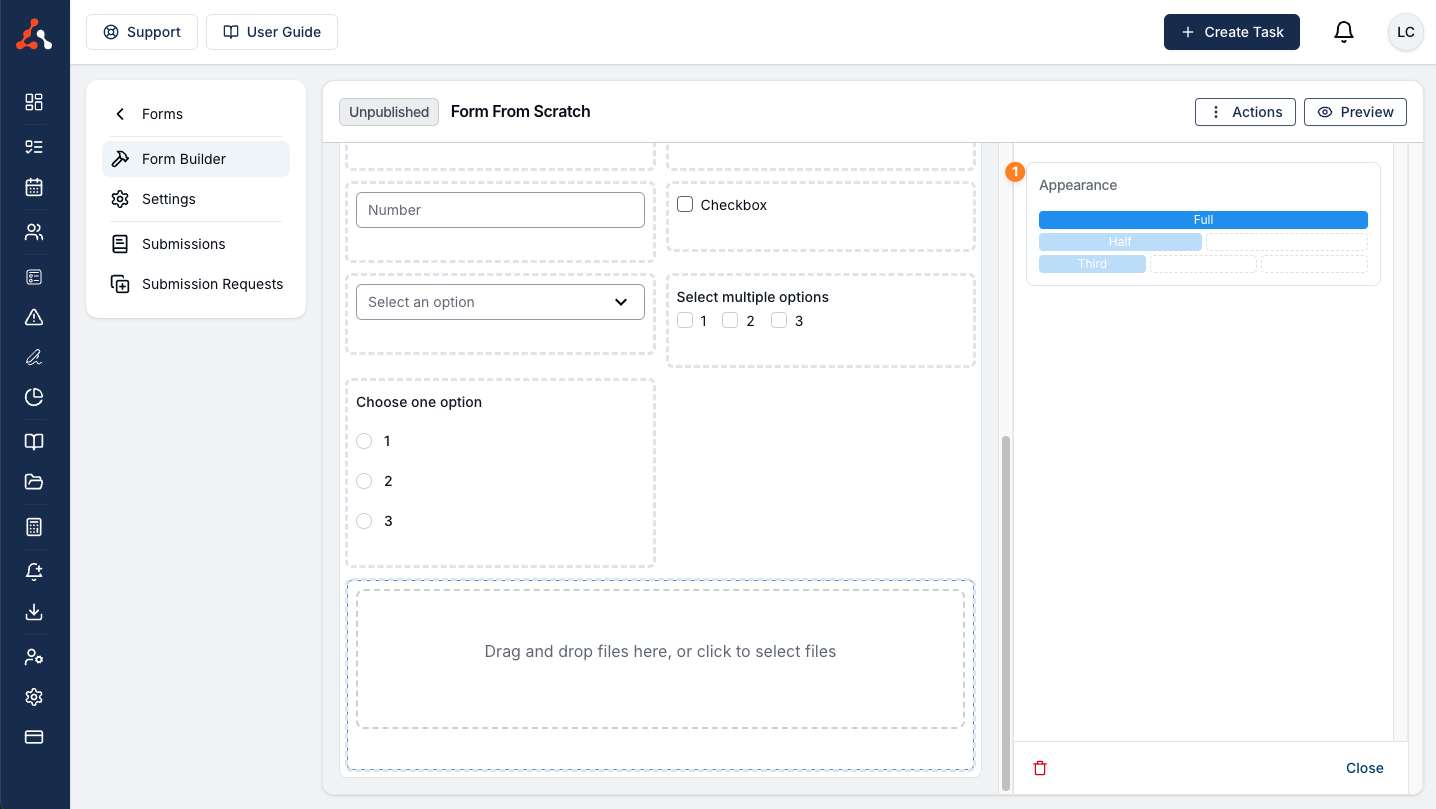The image size is (1436, 809).
Task: Click the Unpublished status badge
Action: tap(389, 112)
